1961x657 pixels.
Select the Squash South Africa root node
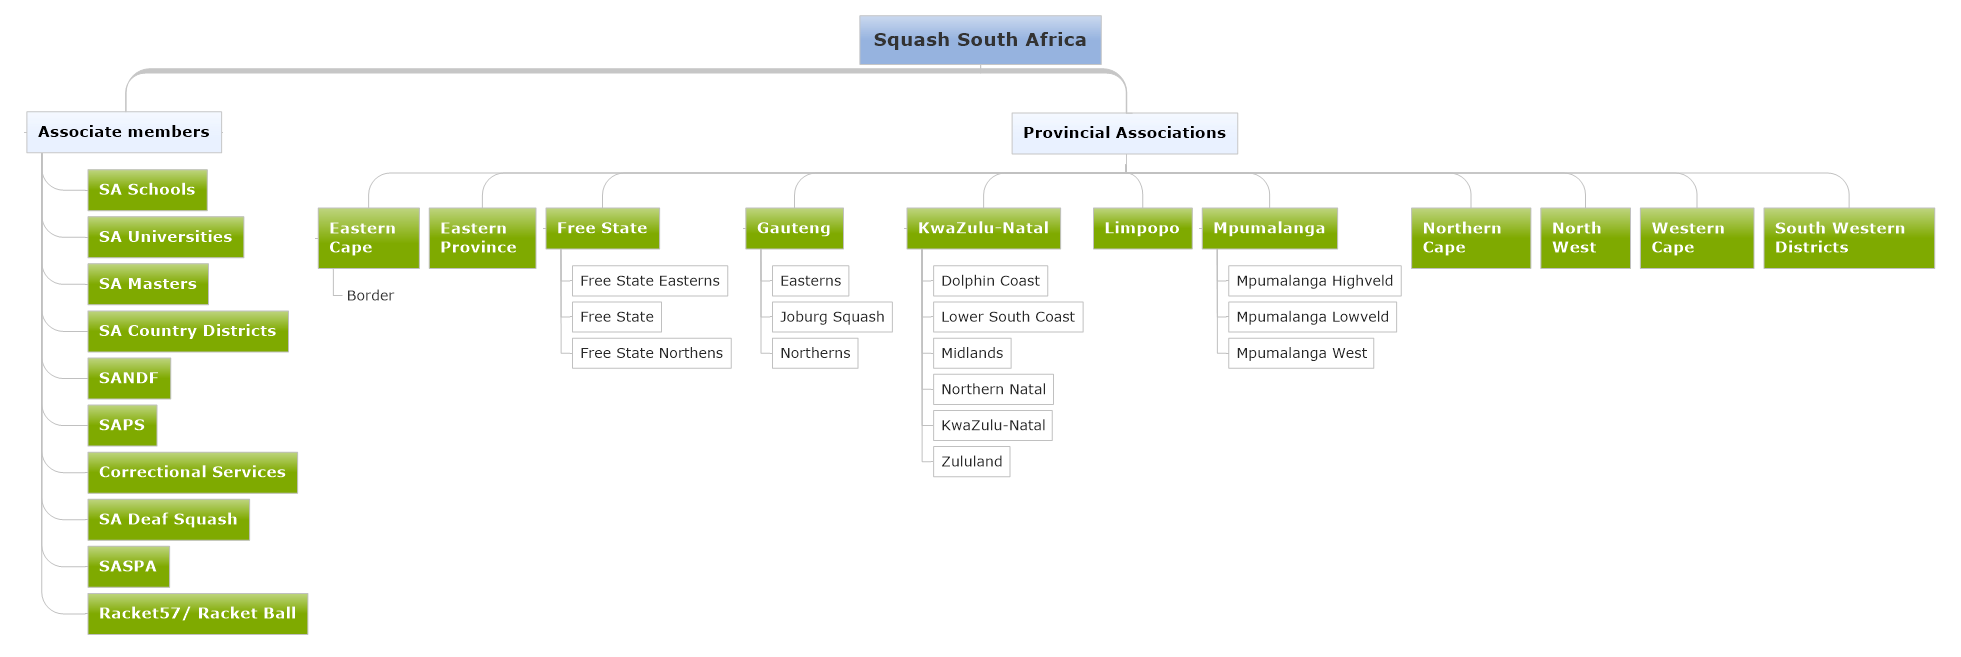(x=980, y=40)
